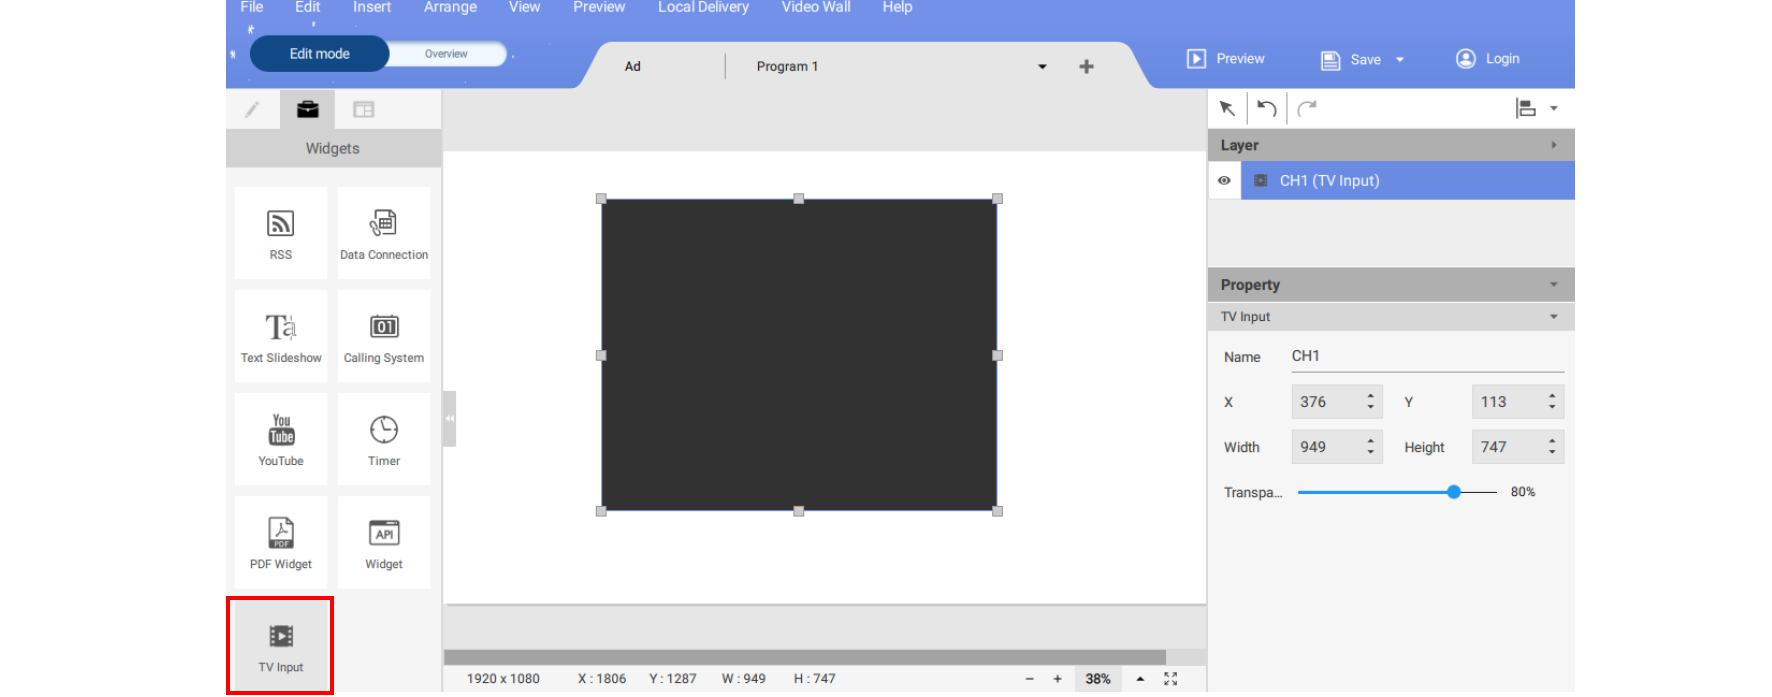
Task: Add the Timer widget
Action: point(384,439)
